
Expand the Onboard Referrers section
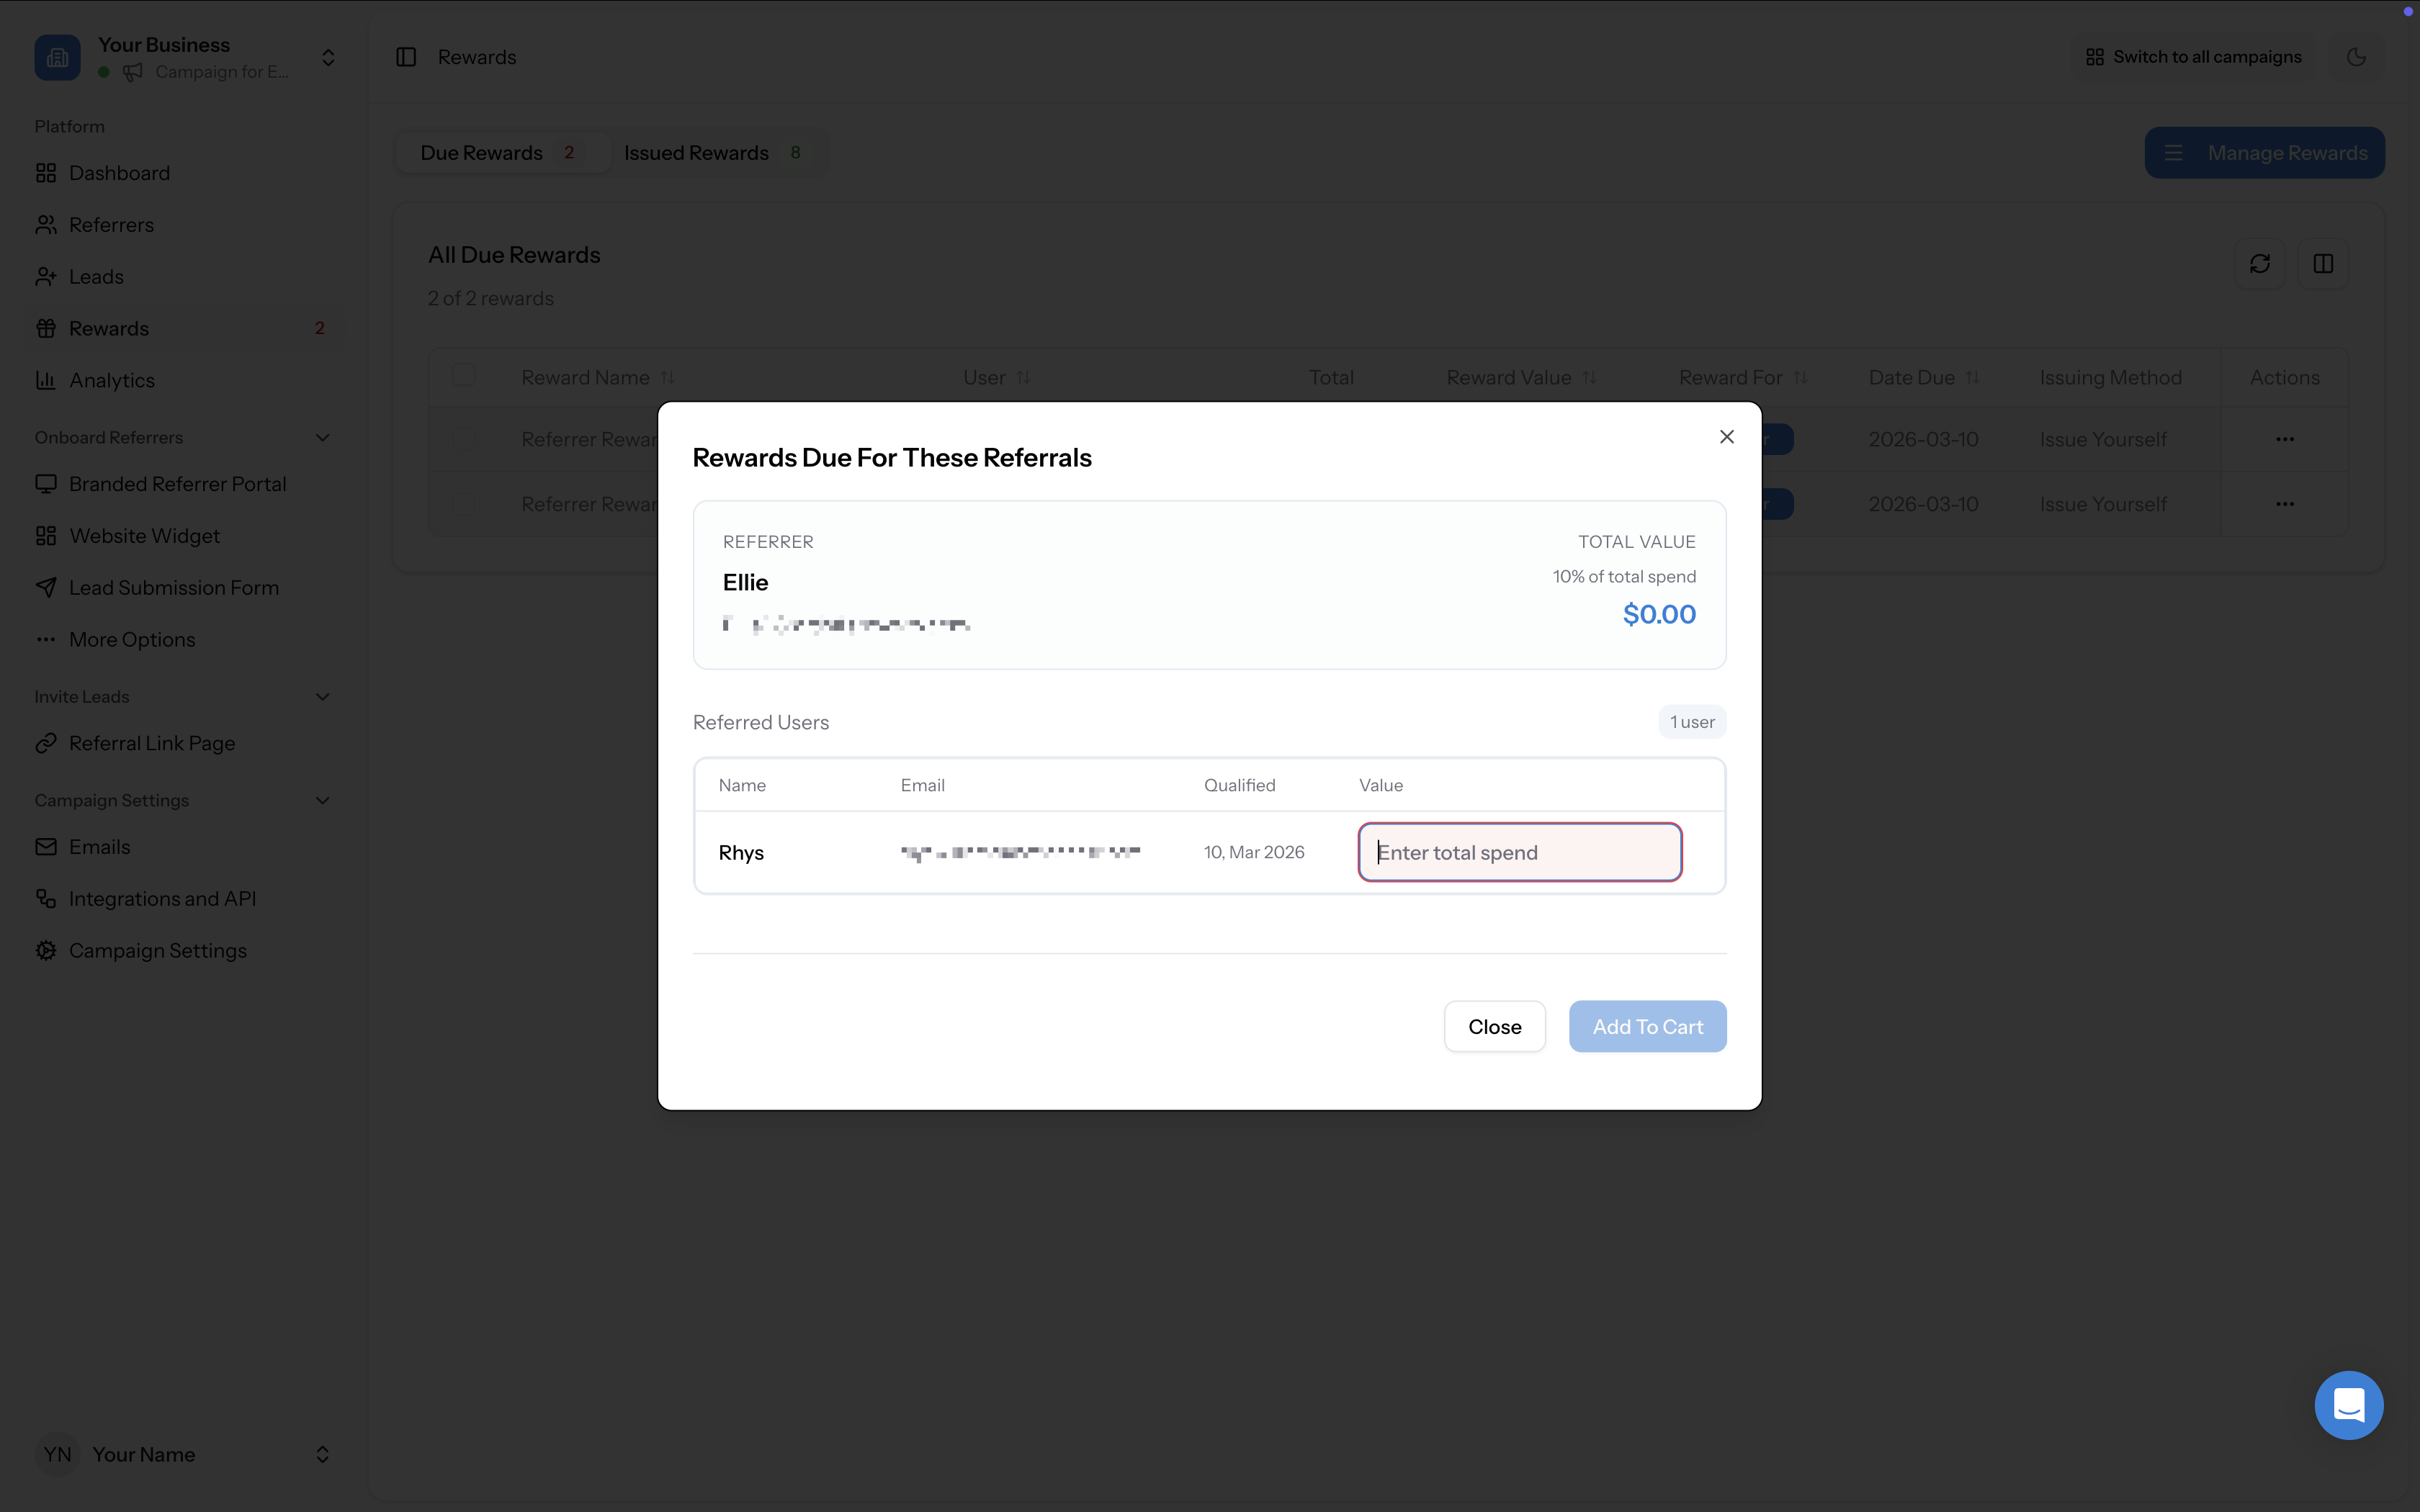[x=321, y=437]
